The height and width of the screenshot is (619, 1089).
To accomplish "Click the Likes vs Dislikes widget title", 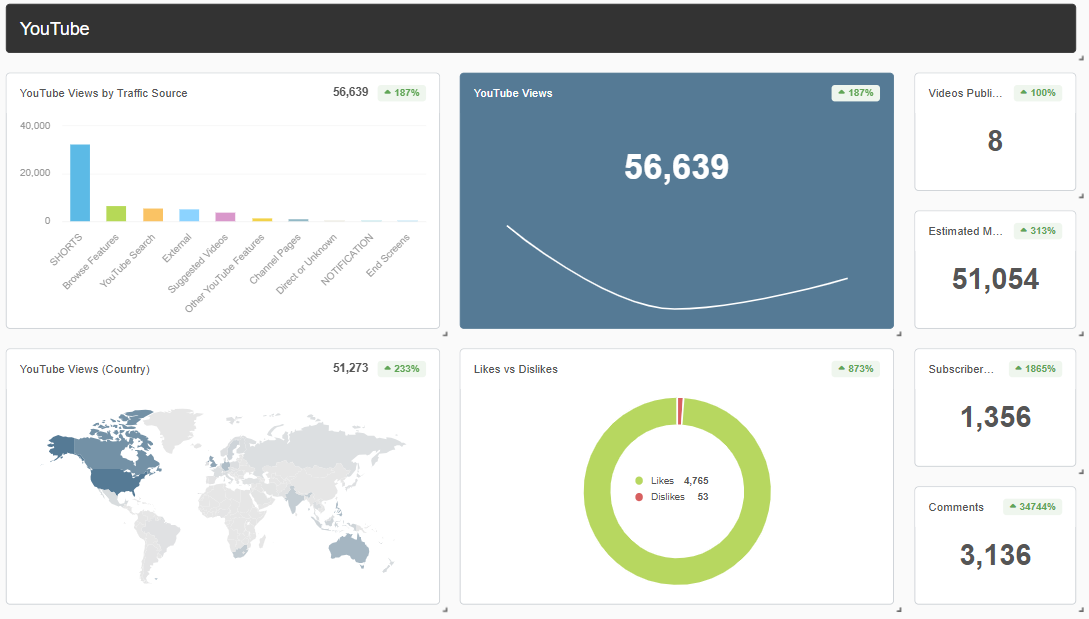I will point(515,369).
